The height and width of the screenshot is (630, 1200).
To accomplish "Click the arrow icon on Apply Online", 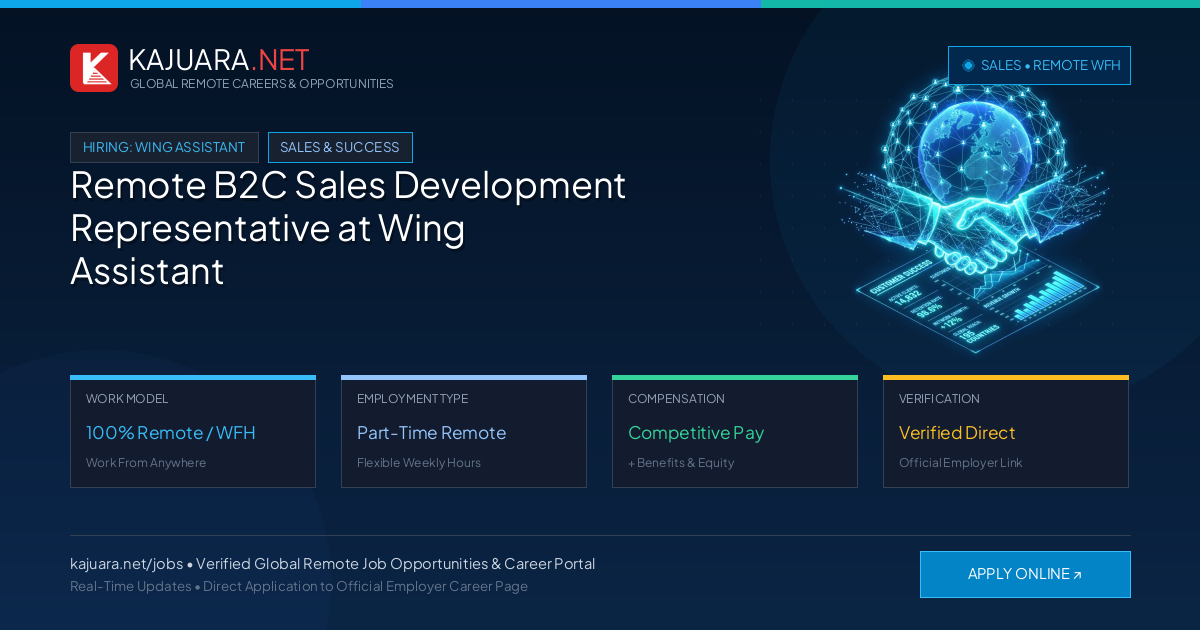I will 1077,575.
